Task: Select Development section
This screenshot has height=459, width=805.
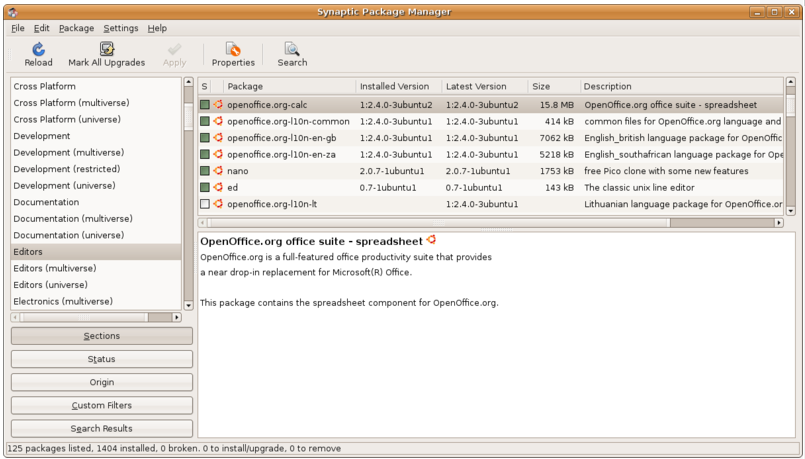Action: click(96, 136)
